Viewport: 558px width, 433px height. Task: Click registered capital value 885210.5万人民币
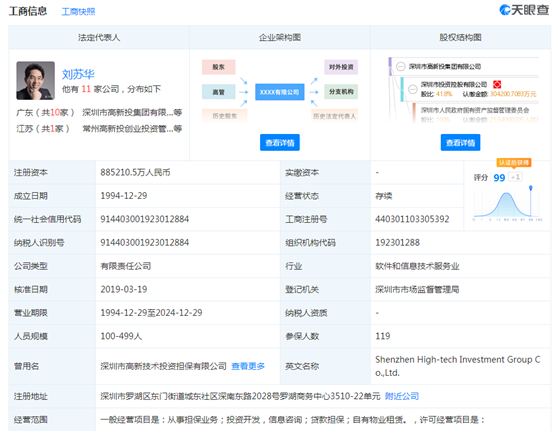(135, 173)
